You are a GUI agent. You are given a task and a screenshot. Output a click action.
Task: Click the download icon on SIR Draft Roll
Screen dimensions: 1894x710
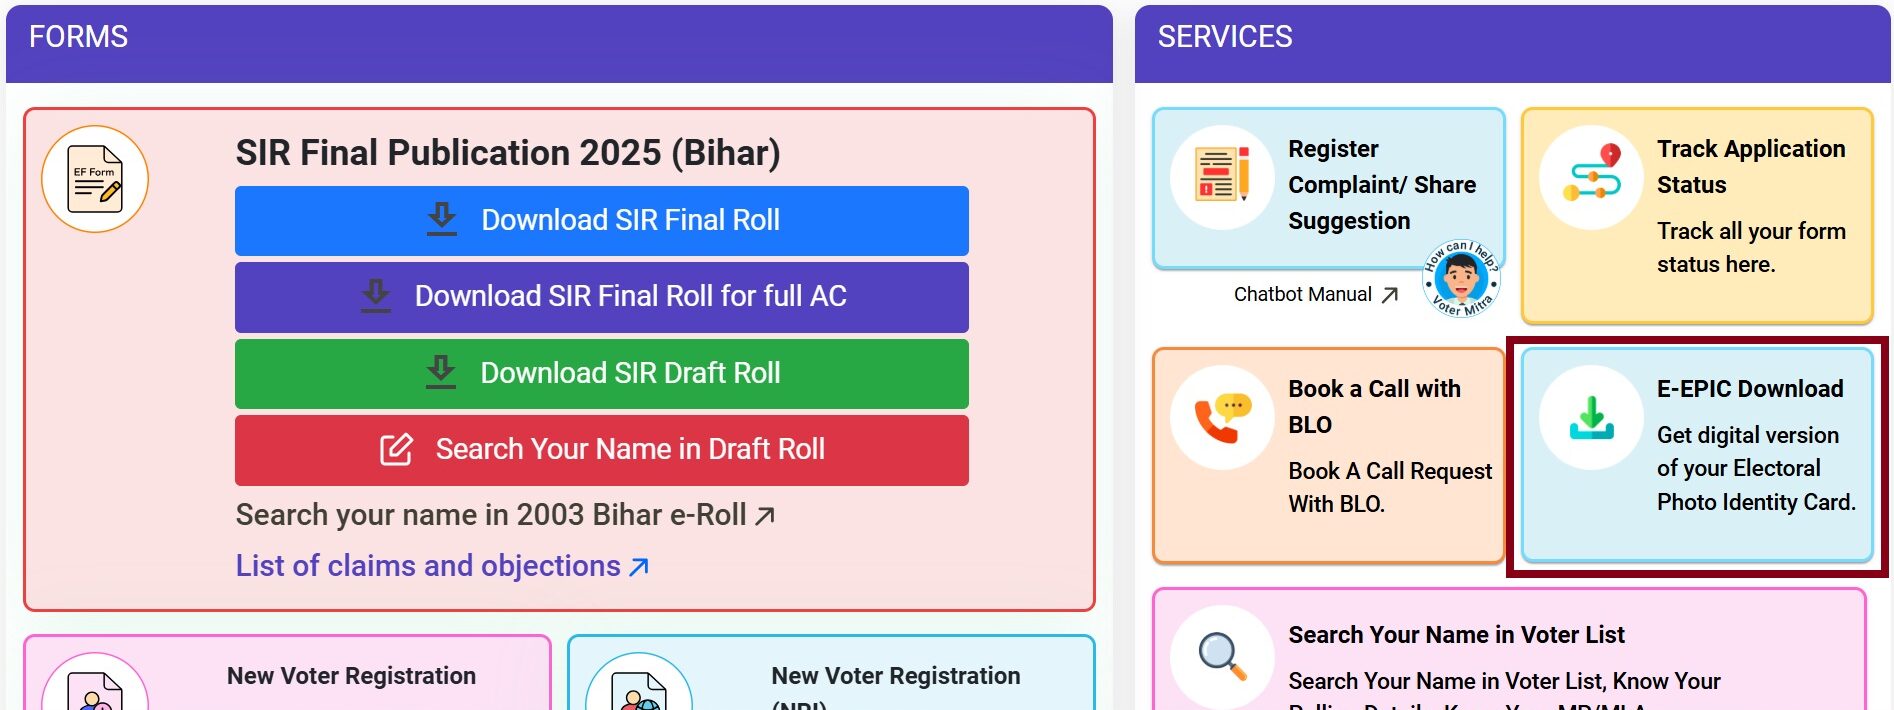pyautogui.click(x=440, y=372)
